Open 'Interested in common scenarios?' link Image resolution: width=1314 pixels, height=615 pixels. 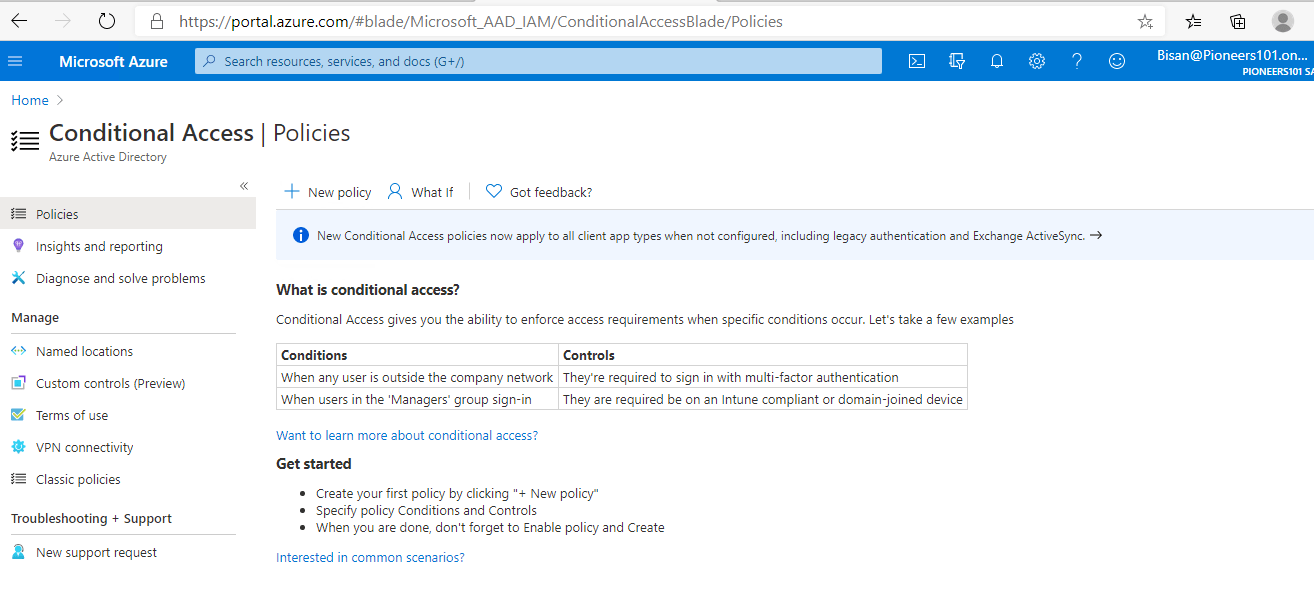(370, 557)
